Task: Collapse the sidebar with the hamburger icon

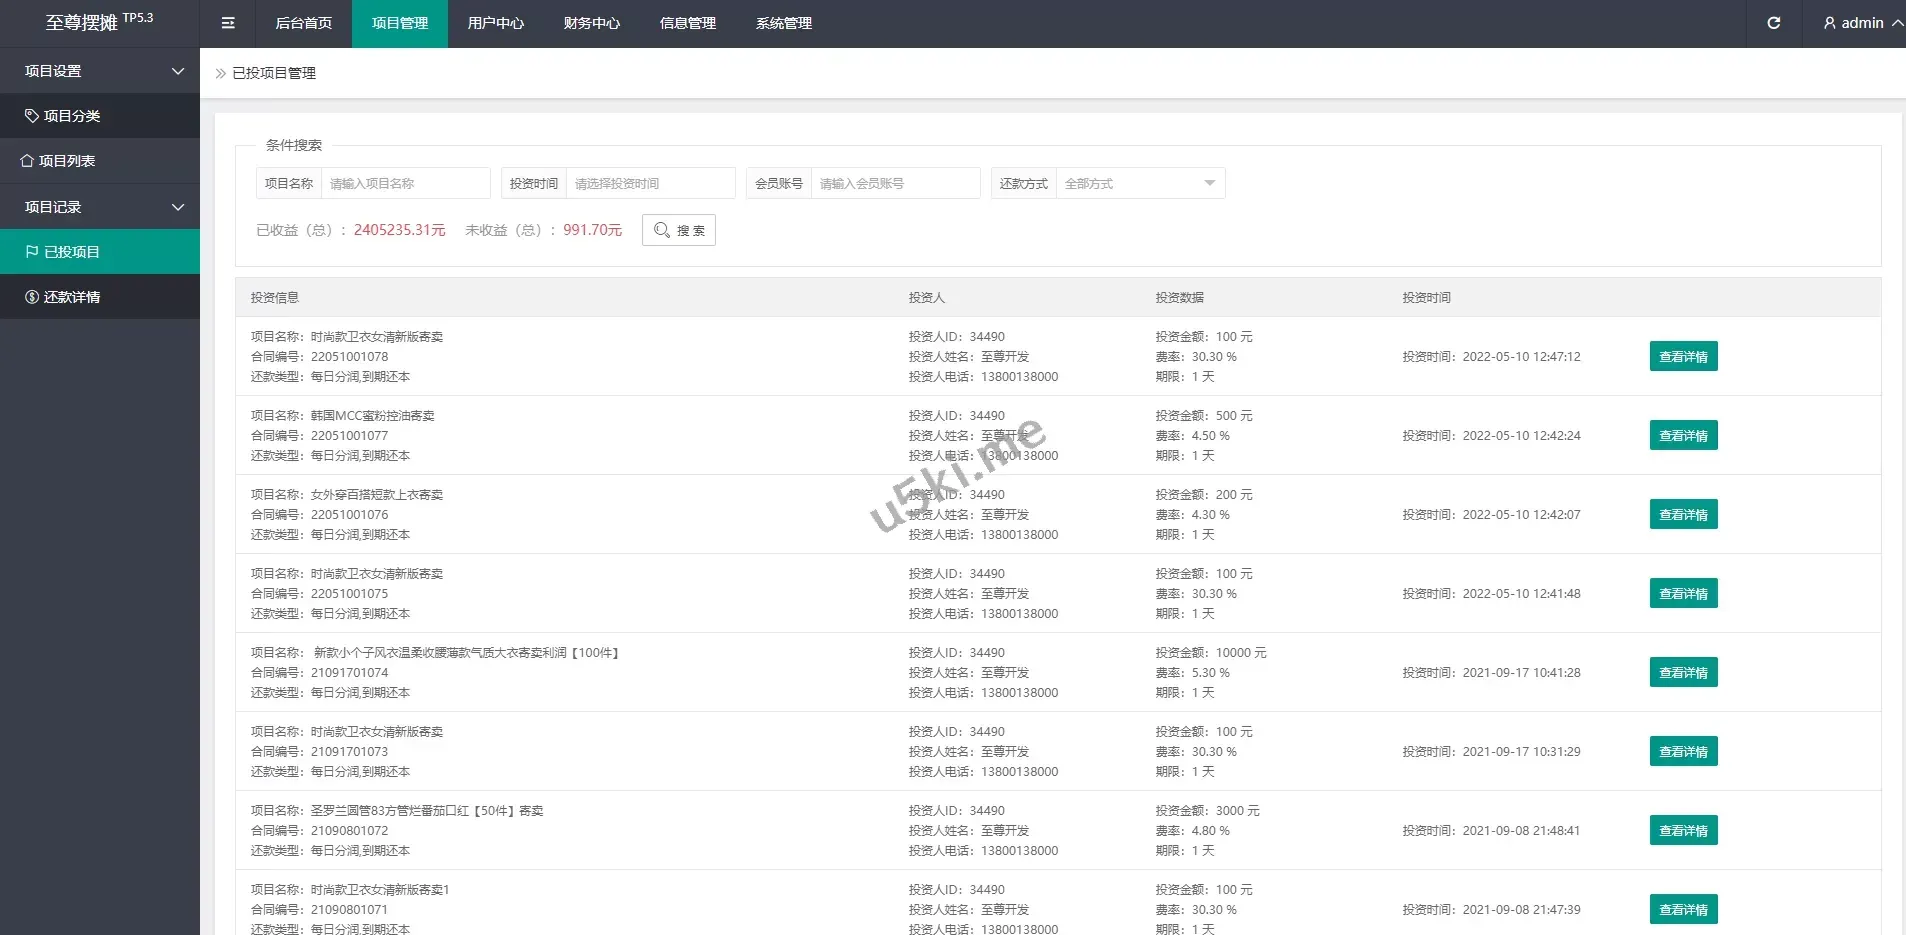Action: [x=228, y=23]
